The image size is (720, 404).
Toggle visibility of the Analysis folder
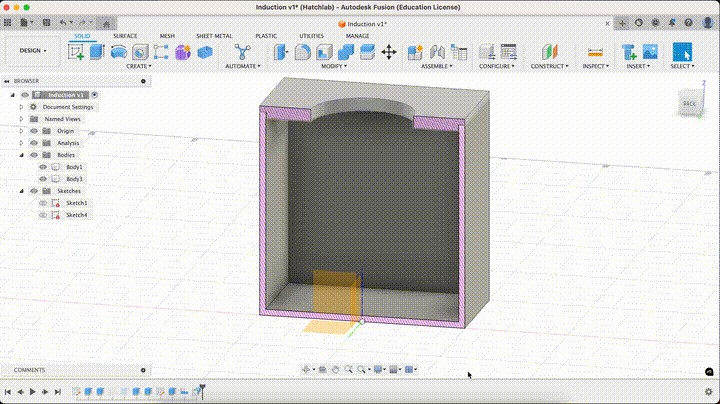coord(34,143)
